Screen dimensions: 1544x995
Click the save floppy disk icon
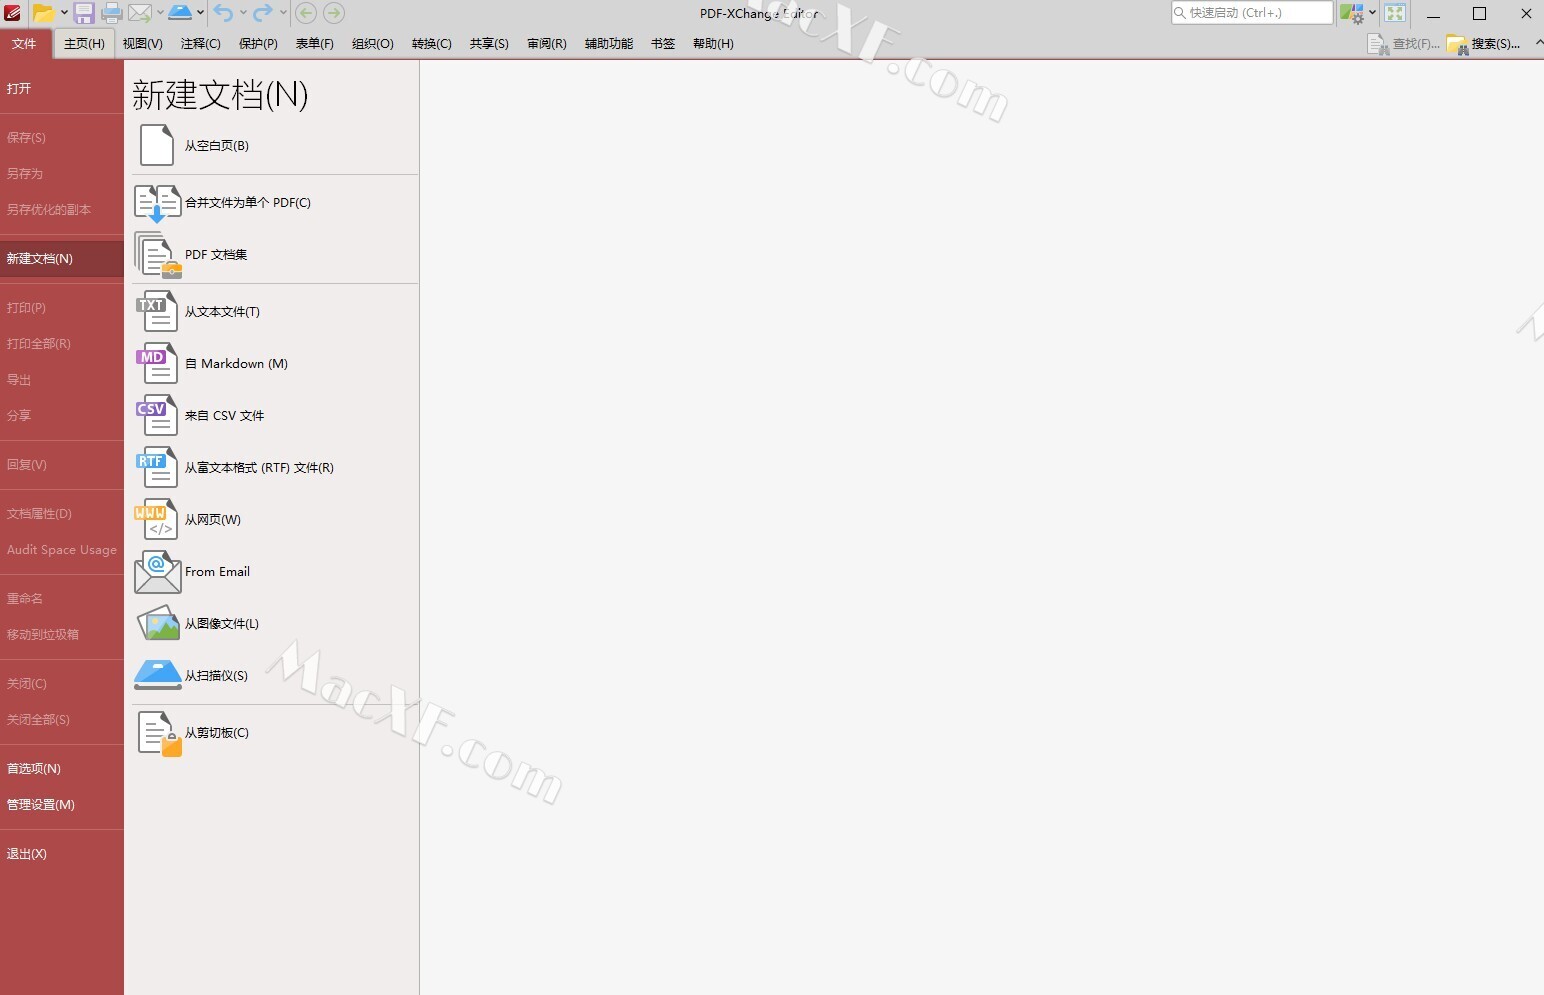pos(84,13)
